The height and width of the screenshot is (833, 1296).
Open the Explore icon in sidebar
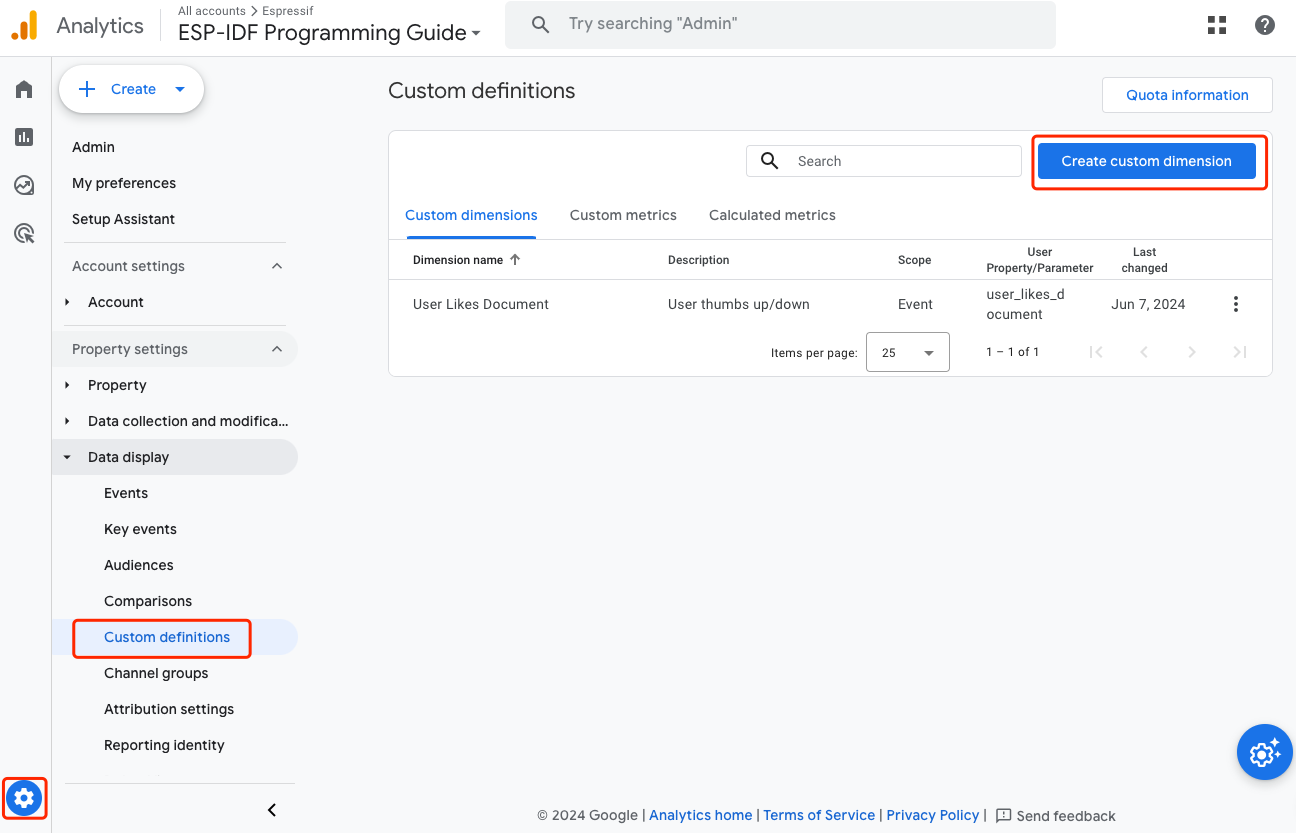(24, 185)
